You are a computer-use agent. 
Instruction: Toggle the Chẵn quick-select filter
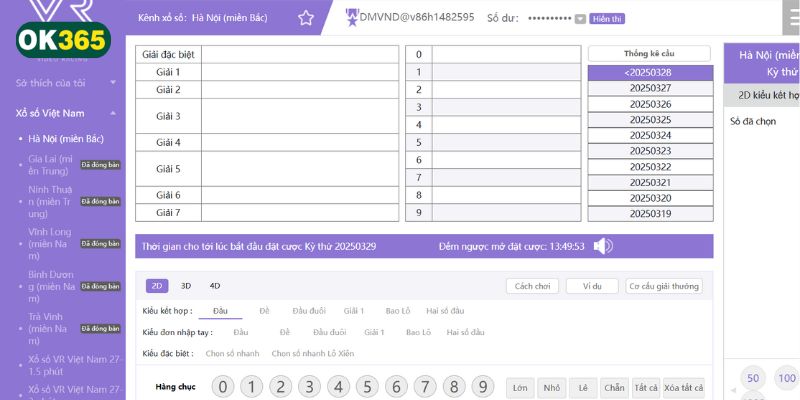click(x=614, y=387)
